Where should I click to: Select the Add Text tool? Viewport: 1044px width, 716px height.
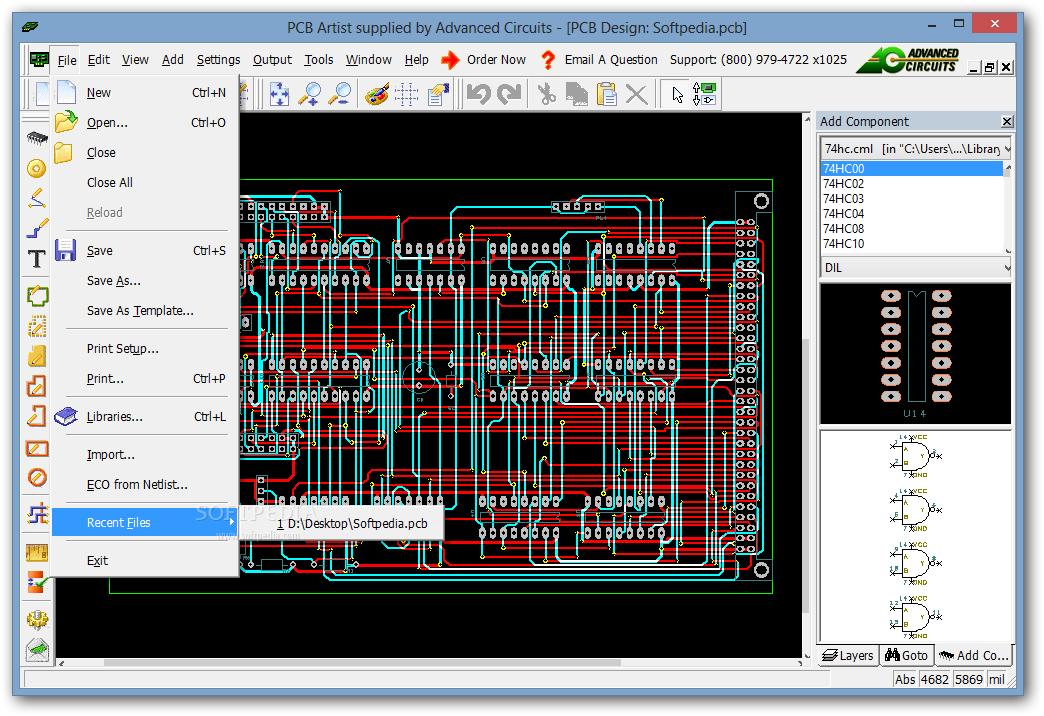(37, 258)
